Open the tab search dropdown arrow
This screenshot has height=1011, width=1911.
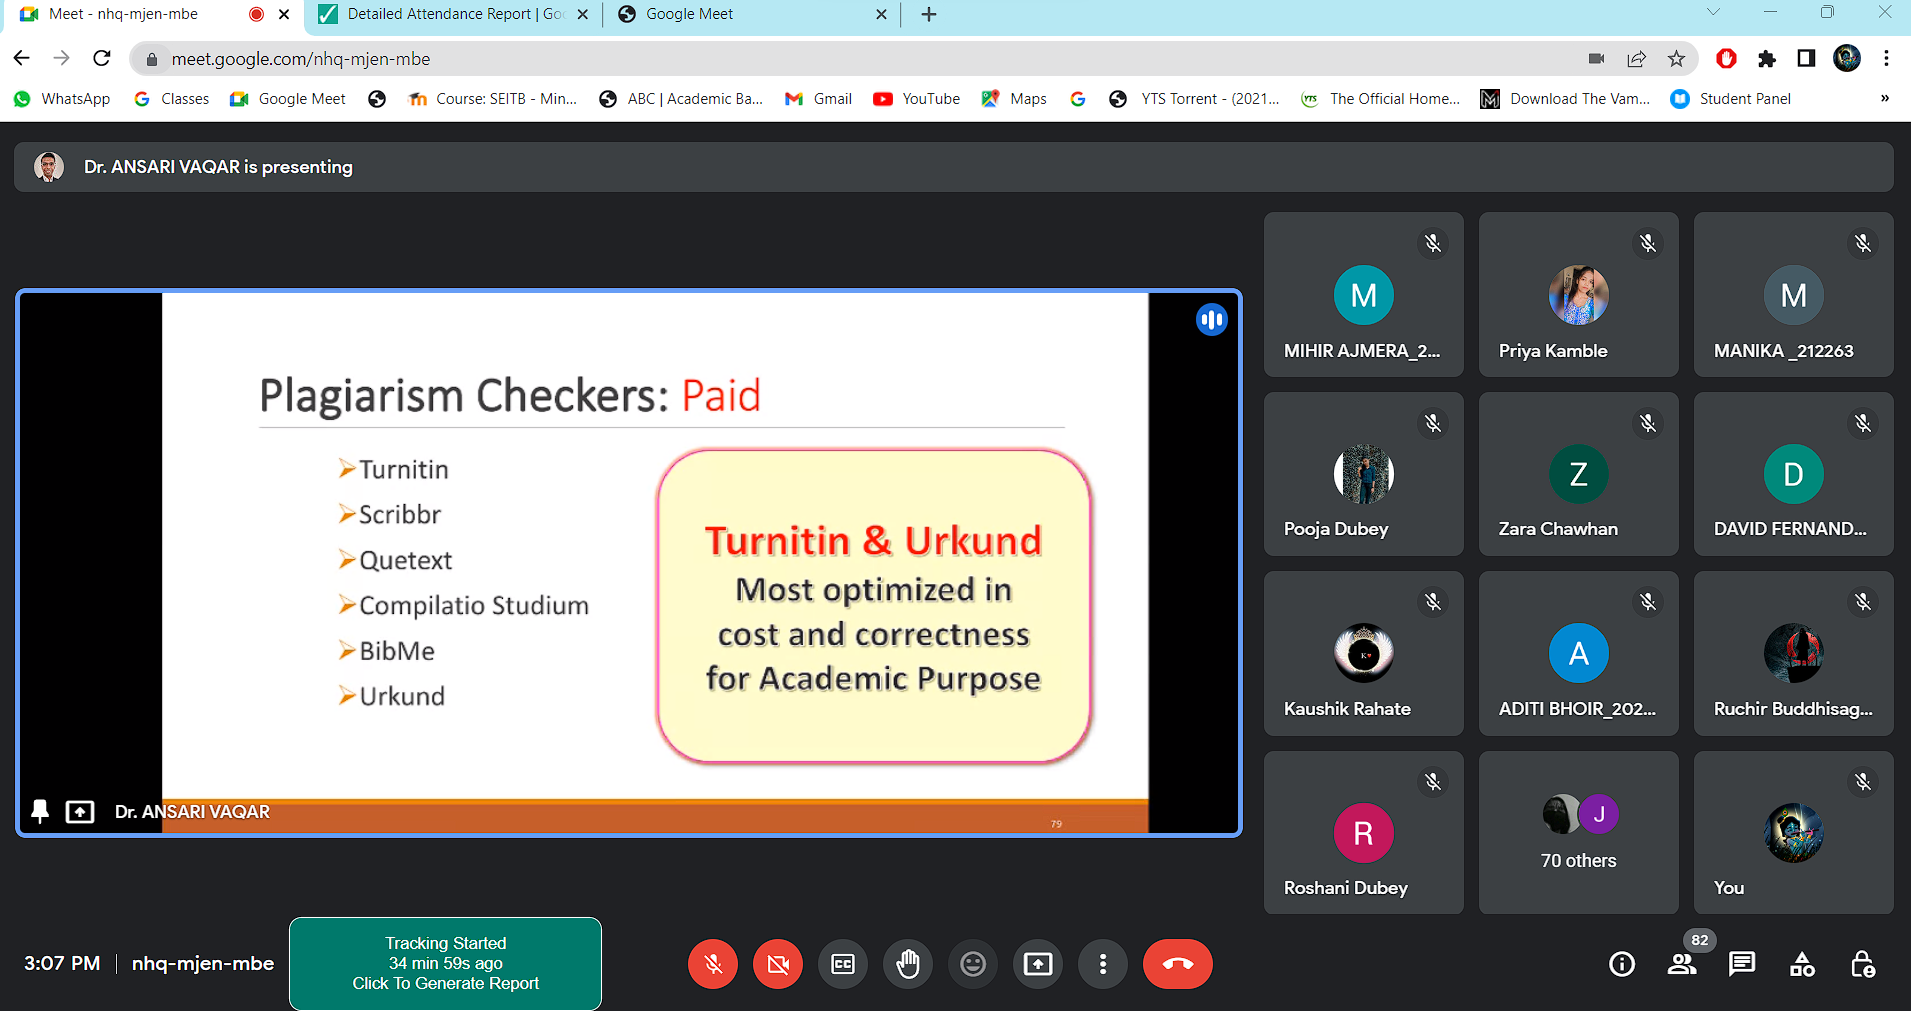coord(1714,12)
